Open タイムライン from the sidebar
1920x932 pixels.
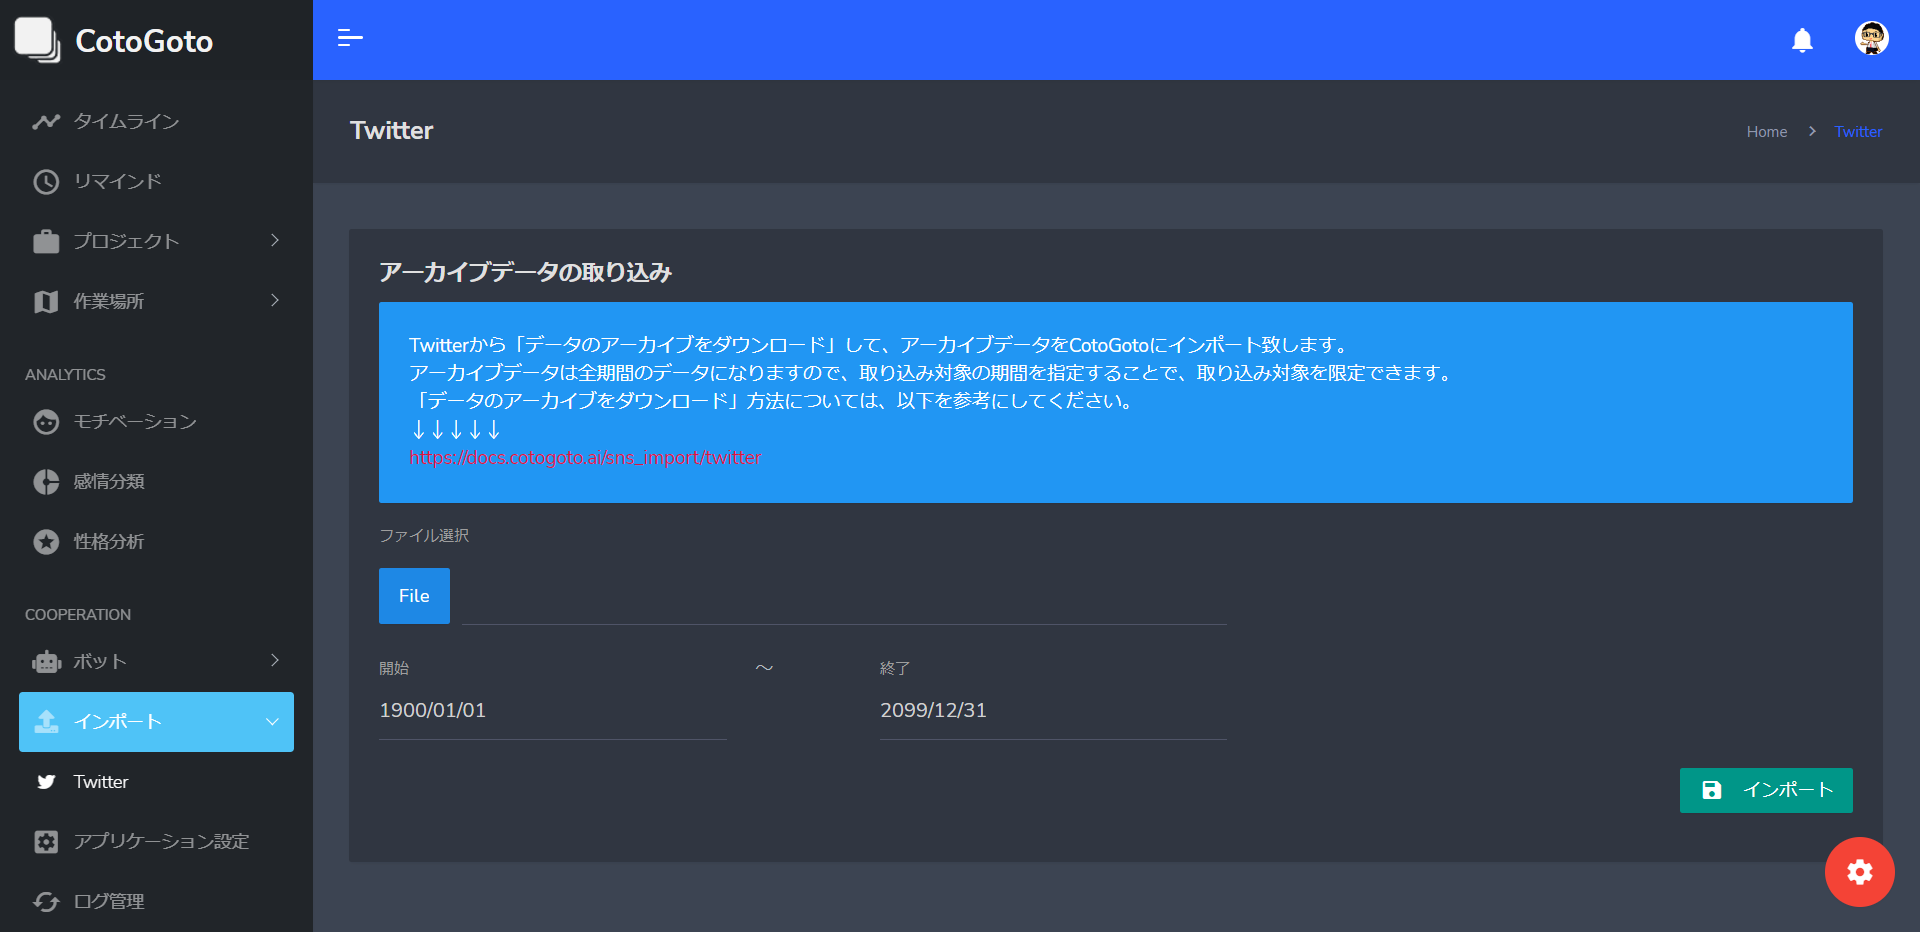[126, 121]
